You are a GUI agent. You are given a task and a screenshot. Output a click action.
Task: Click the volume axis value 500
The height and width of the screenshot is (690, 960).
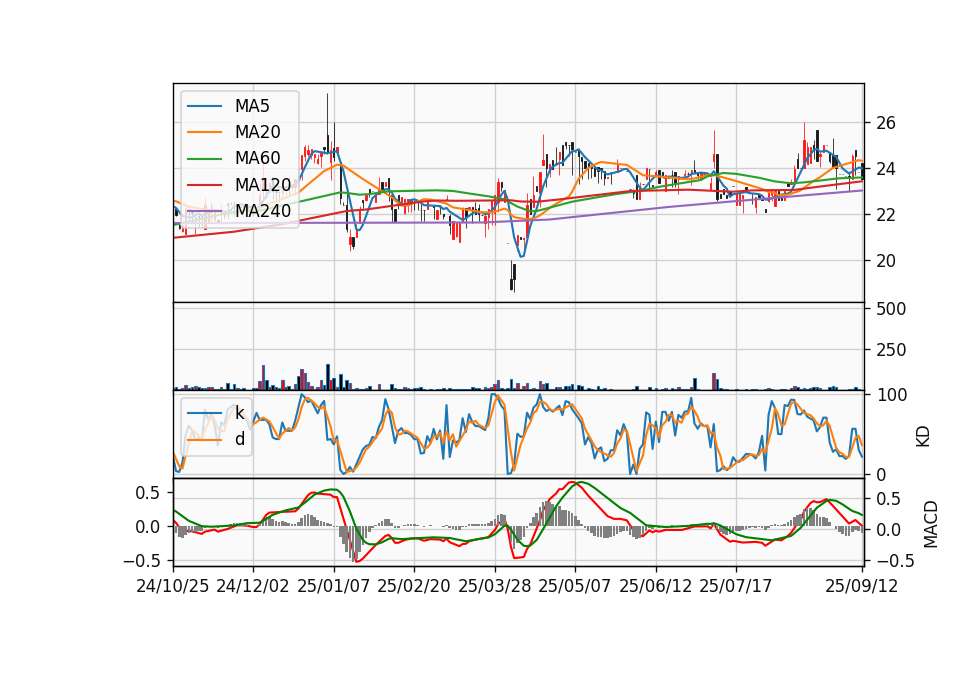point(891,309)
